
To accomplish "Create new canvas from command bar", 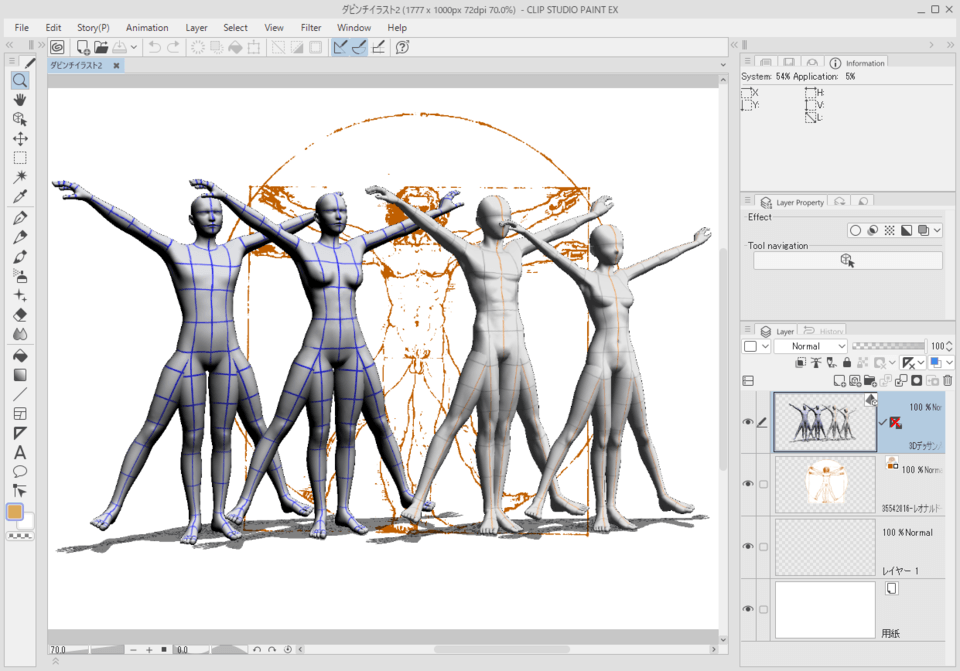I will pyautogui.click(x=83, y=47).
